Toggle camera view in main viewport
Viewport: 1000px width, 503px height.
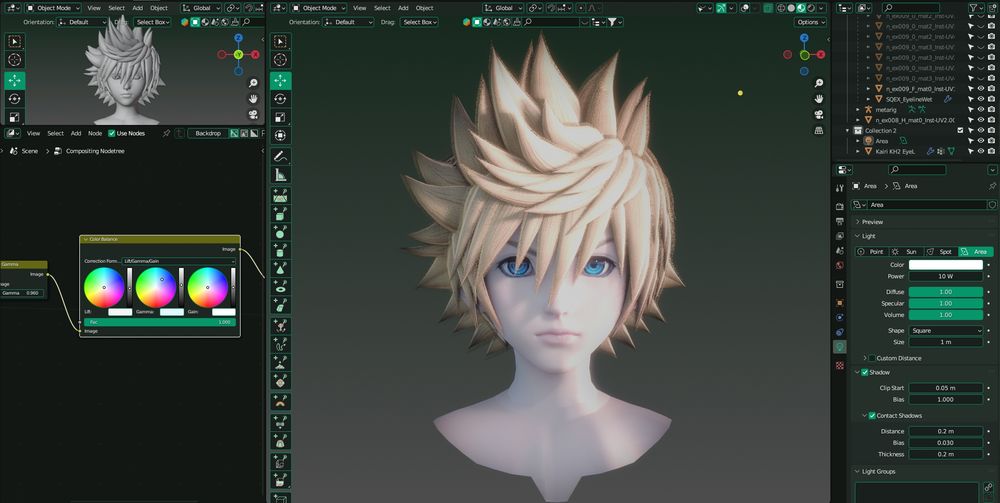click(x=819, y=115)
